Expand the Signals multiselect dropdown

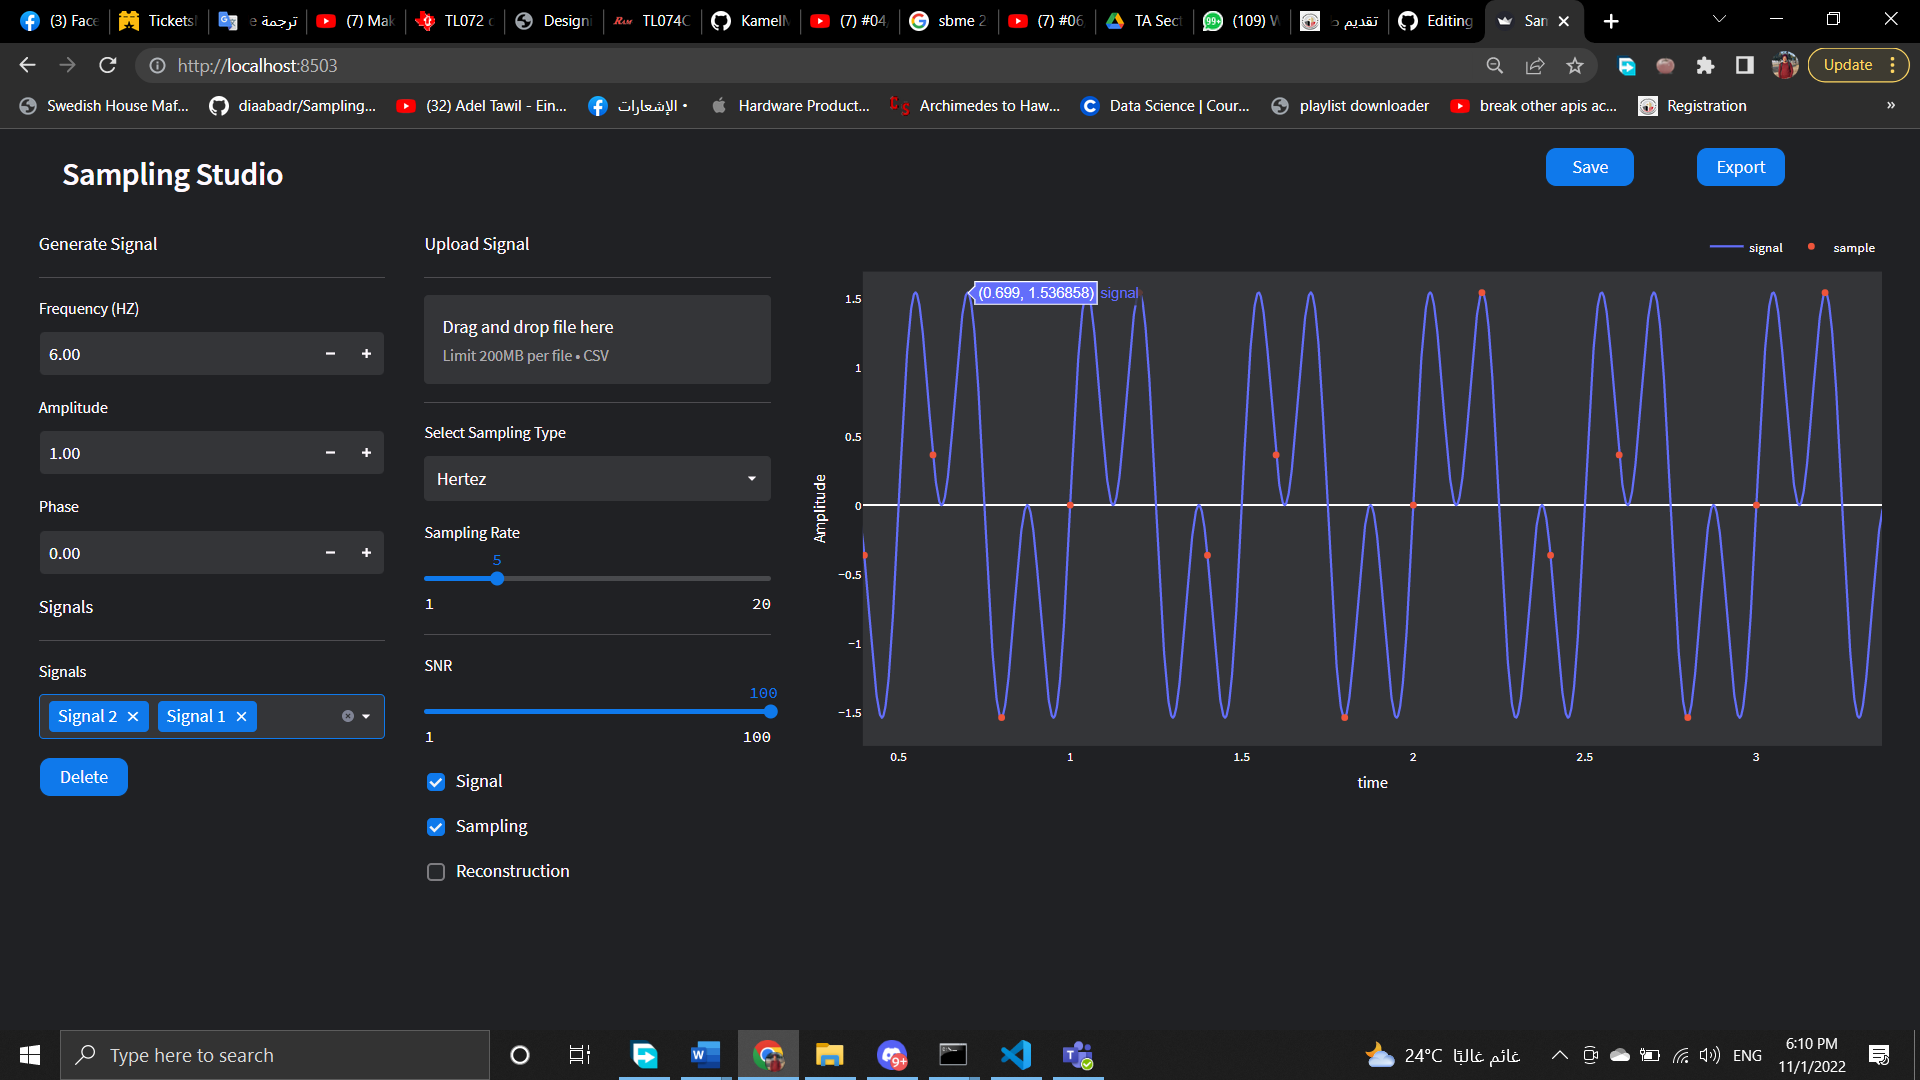[368, 716]
